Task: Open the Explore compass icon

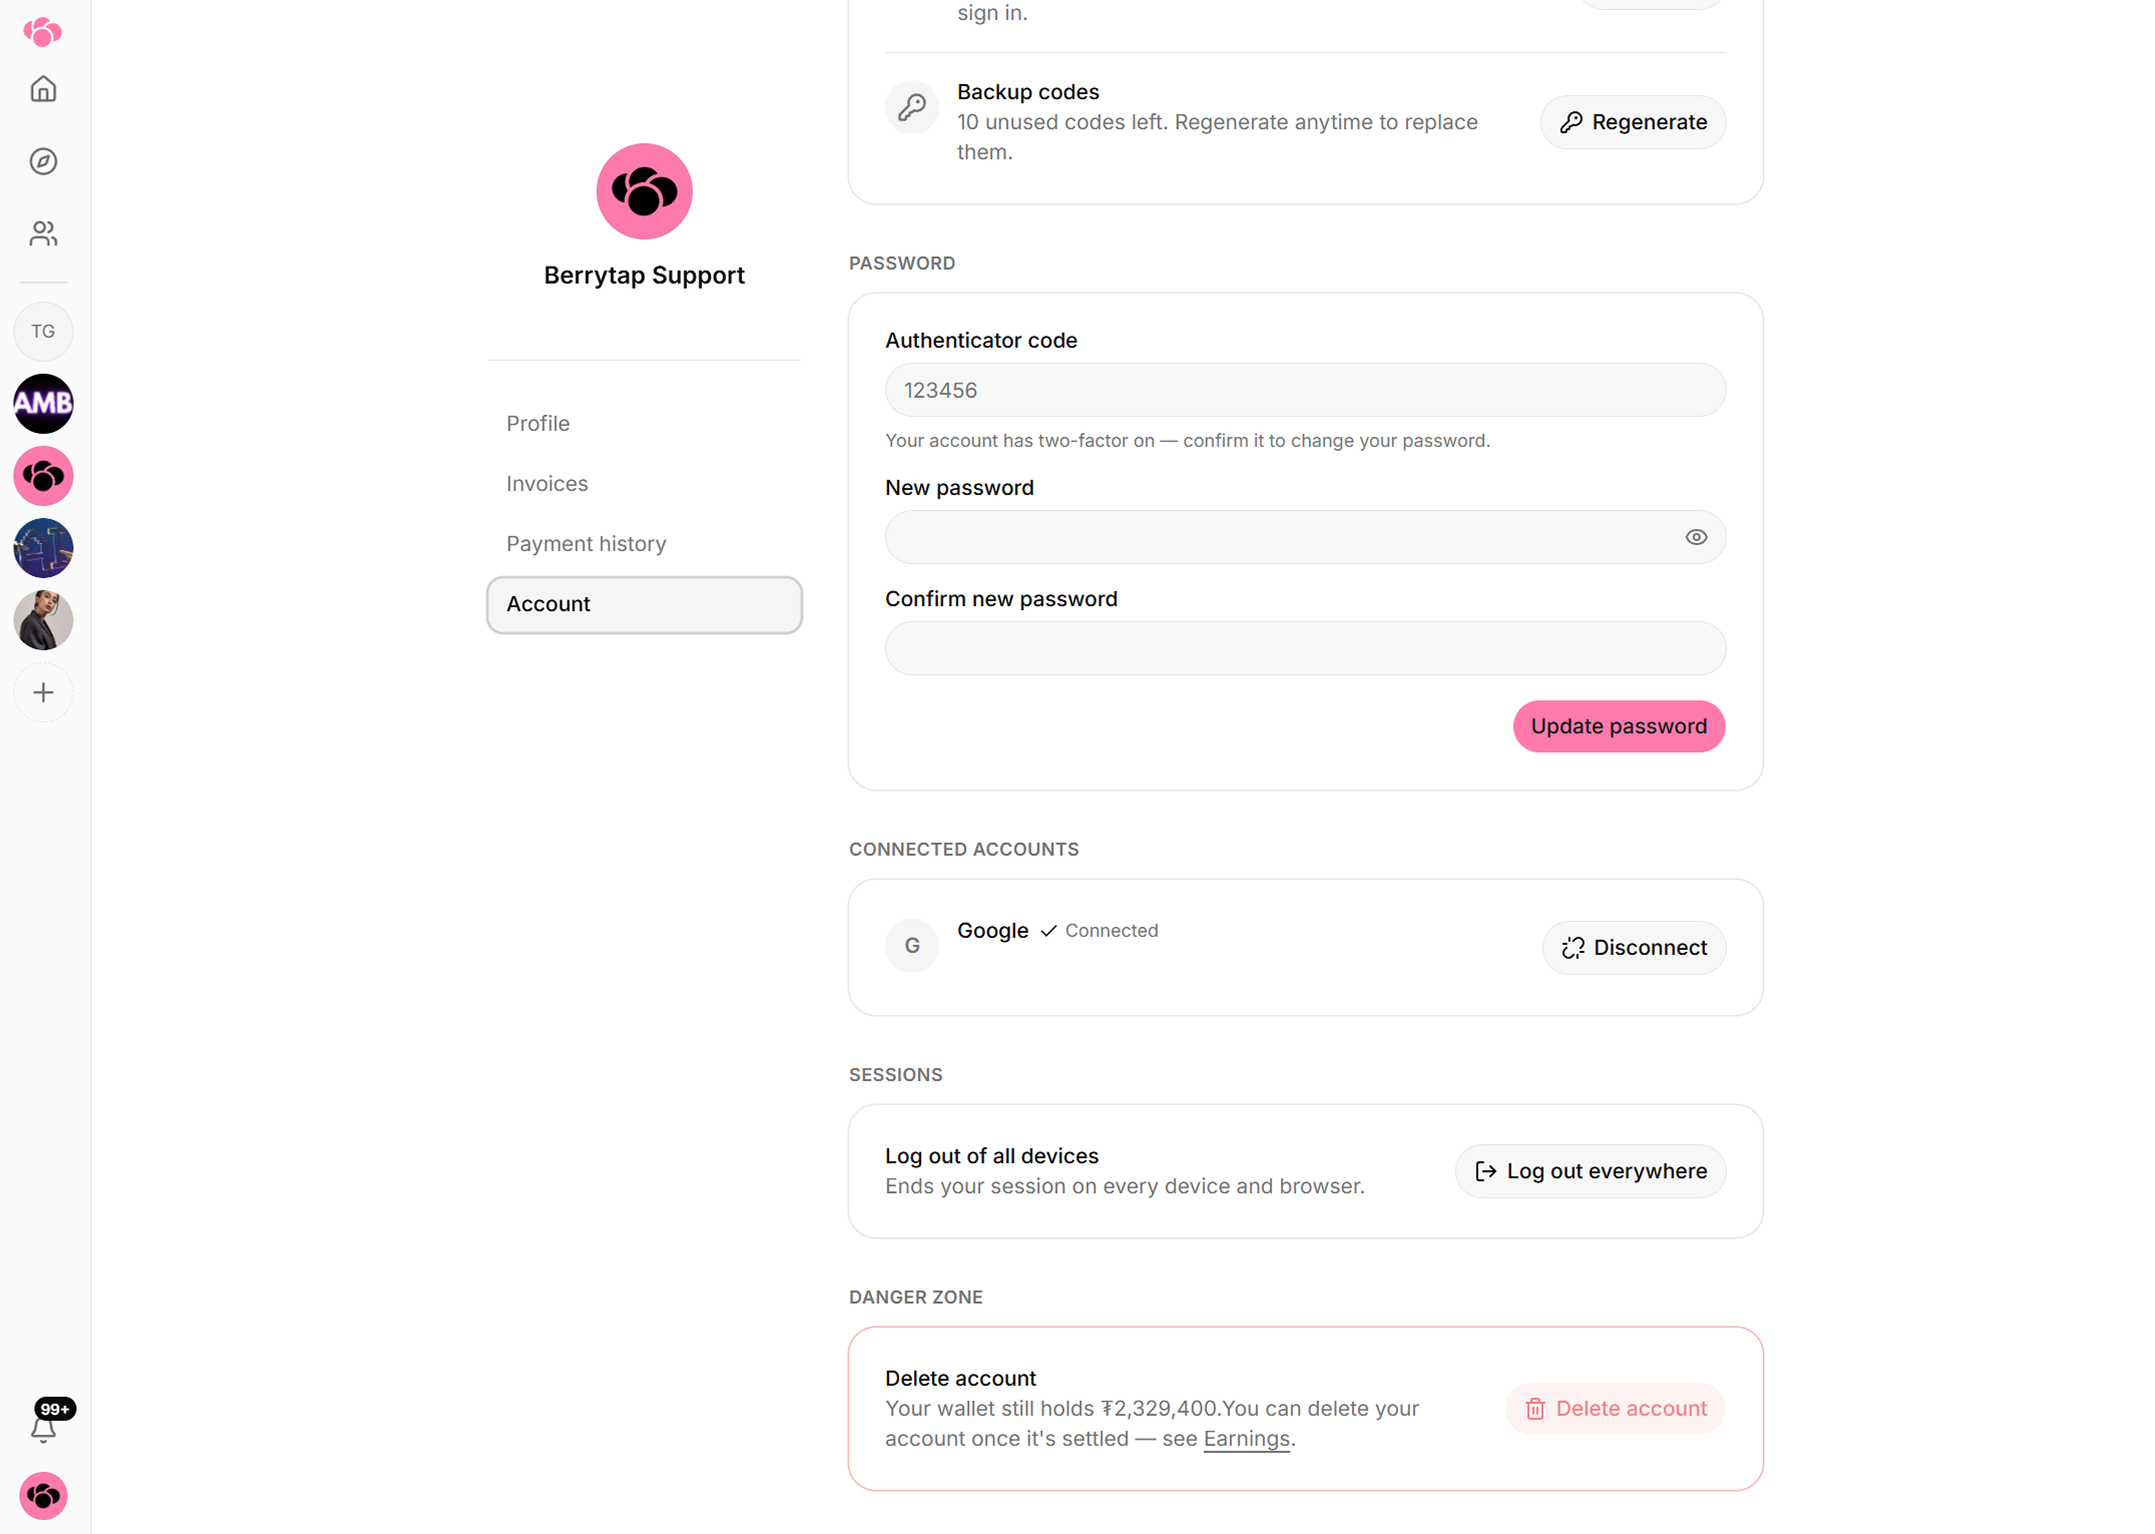Action: pos(43,161)
